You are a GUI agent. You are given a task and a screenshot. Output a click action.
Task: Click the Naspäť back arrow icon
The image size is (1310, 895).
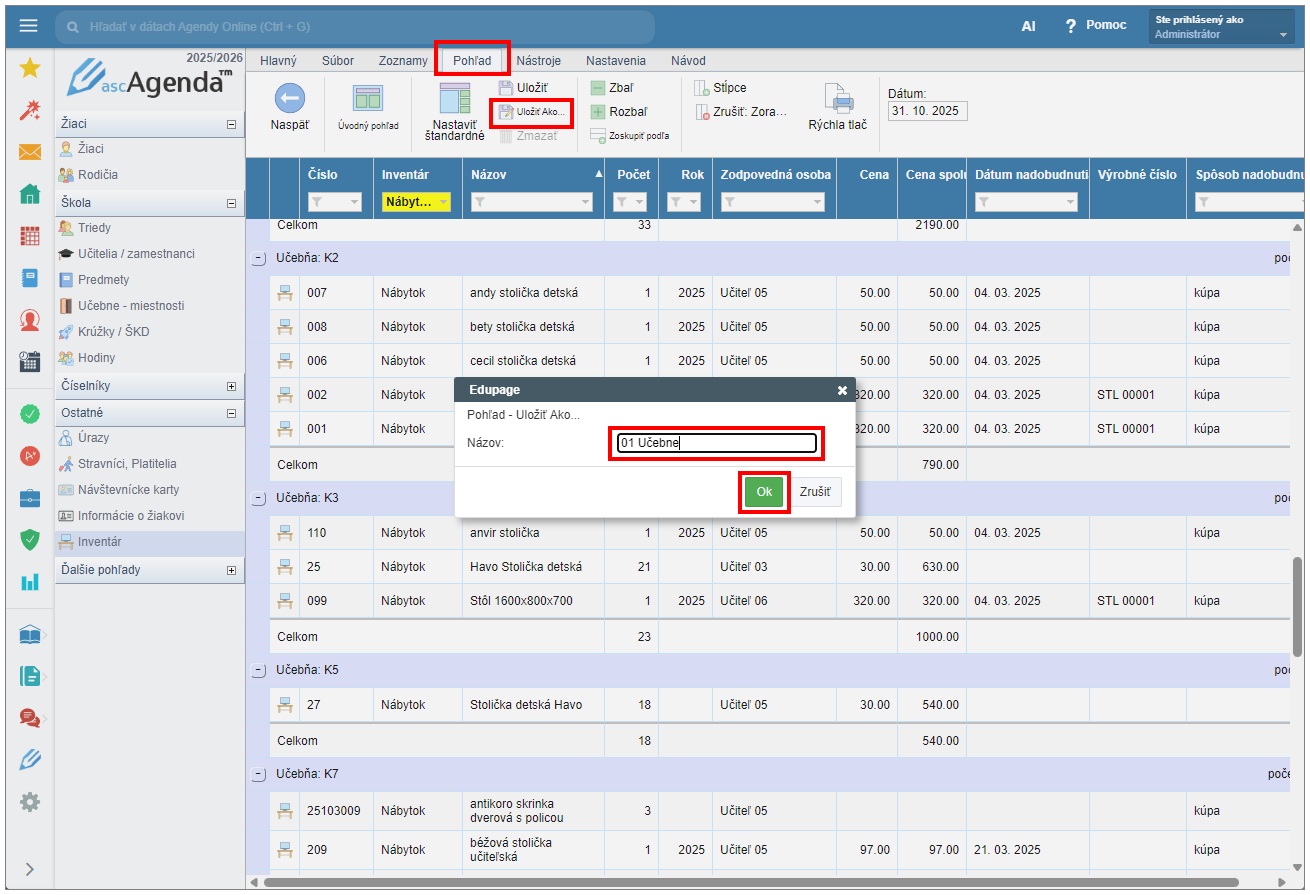click(x=289, y=99)
